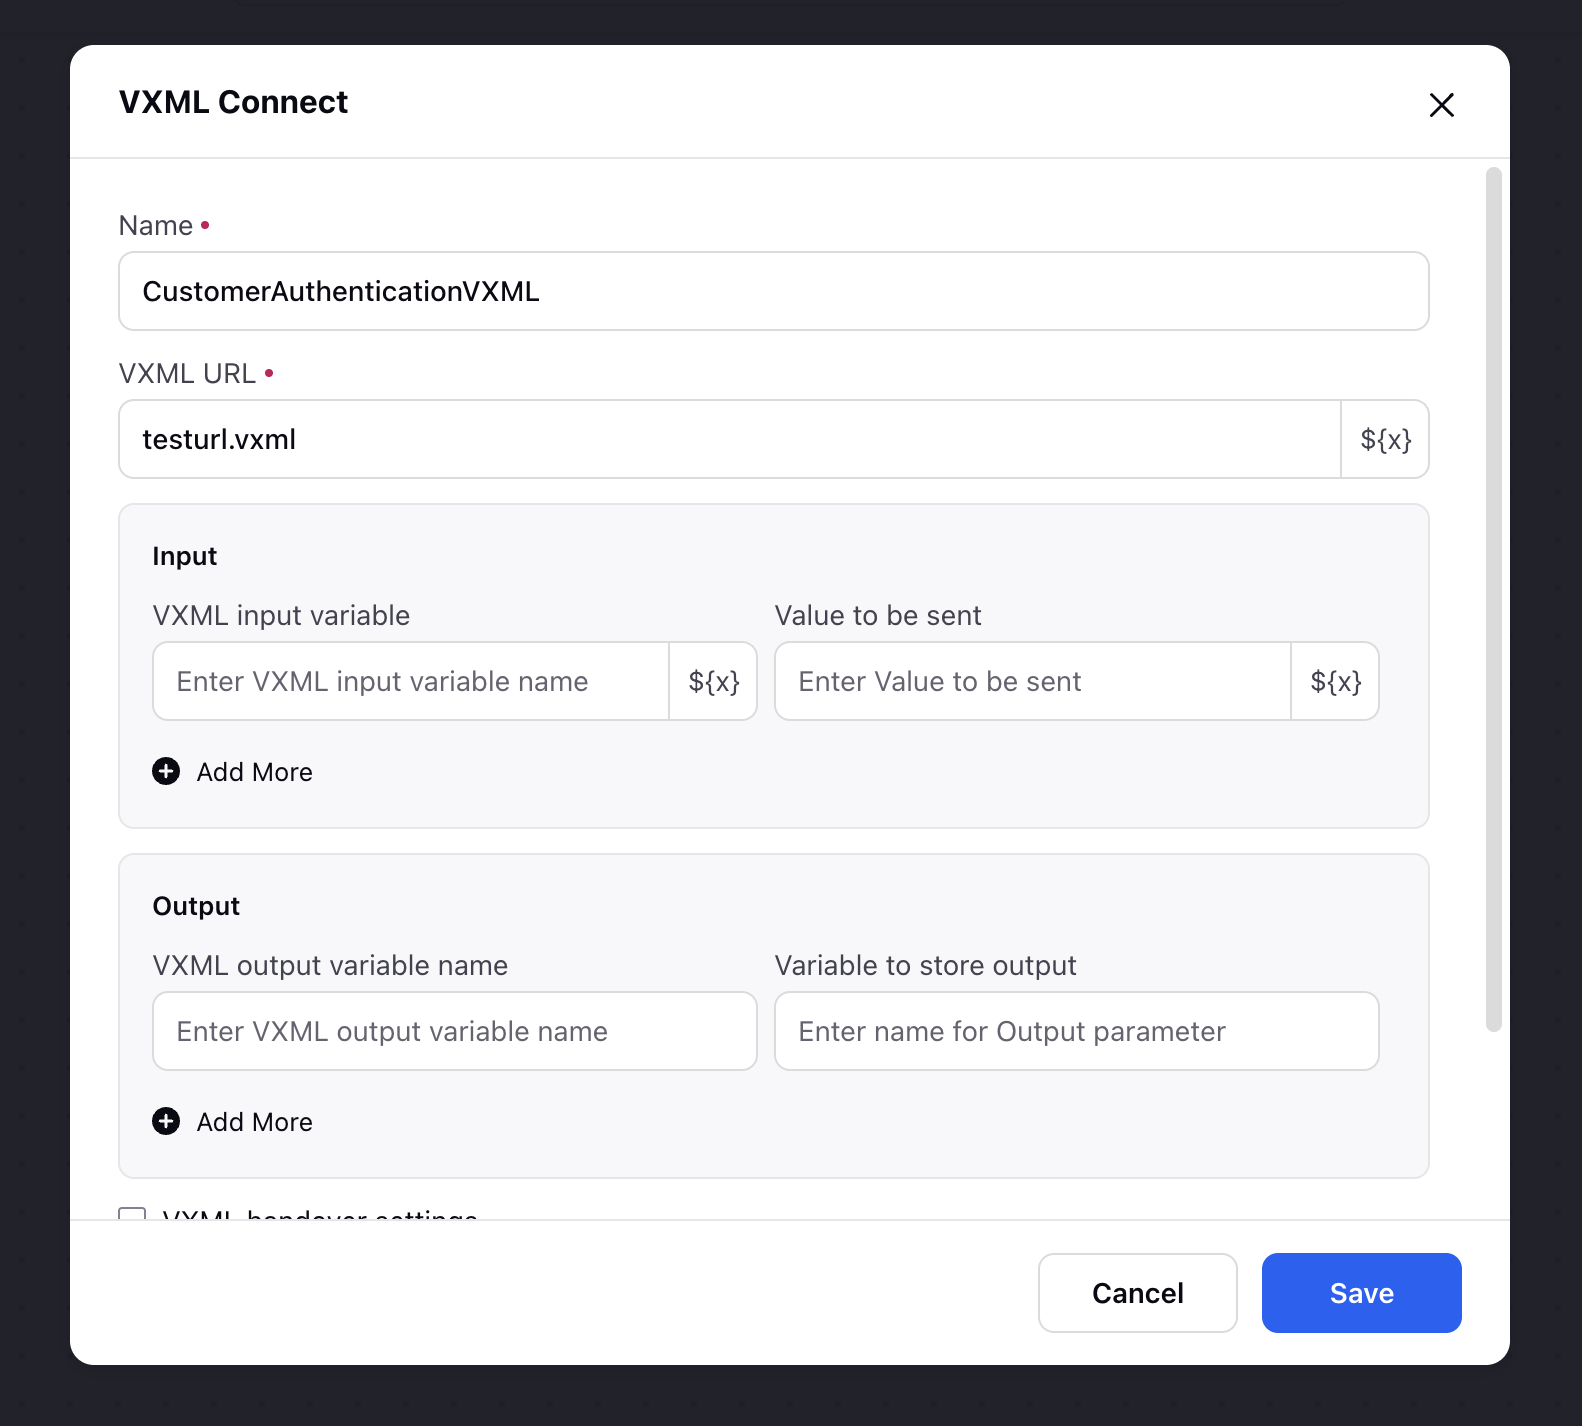This screenshot has height=1426, width=1582.
Task: Click the Output parameter name field
Action: [1077, 1032]
